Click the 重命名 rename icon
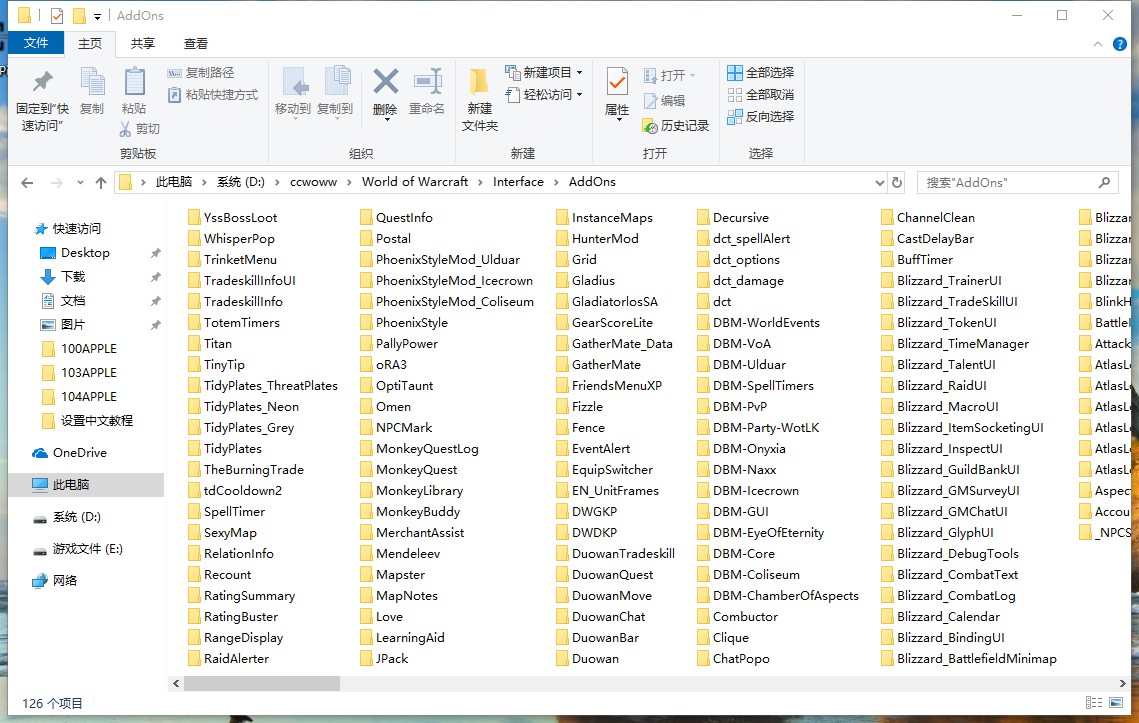 click(x=427, y=83)
